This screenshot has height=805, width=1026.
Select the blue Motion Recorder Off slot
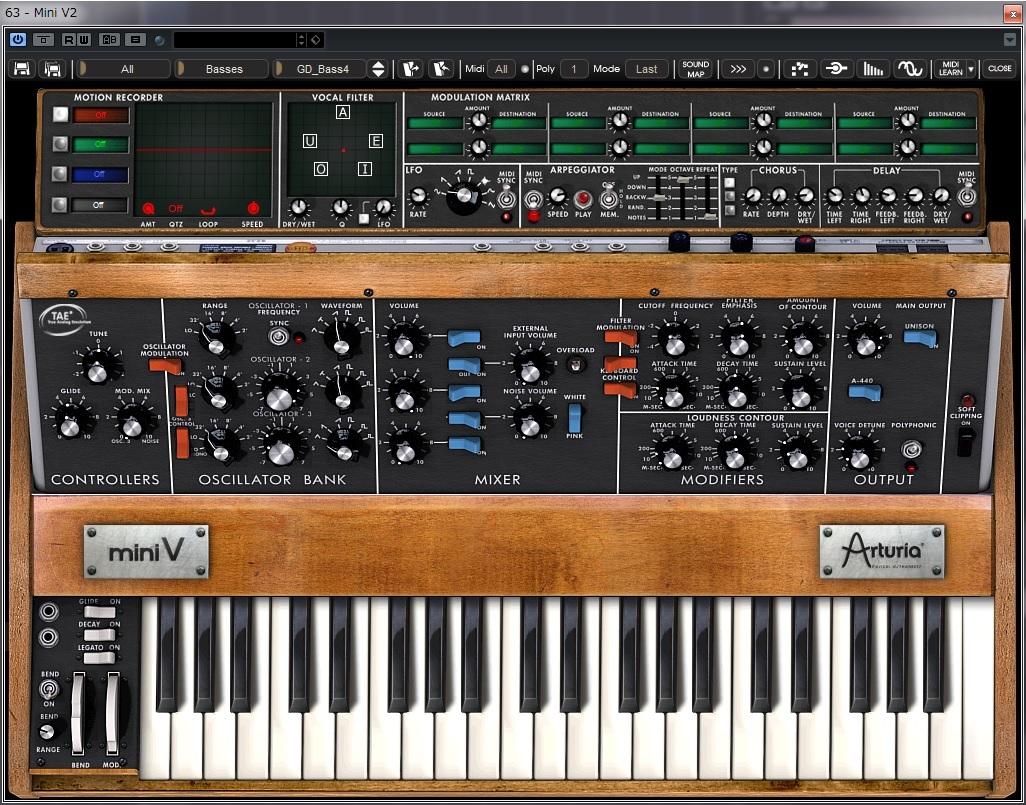coord(100,174)
